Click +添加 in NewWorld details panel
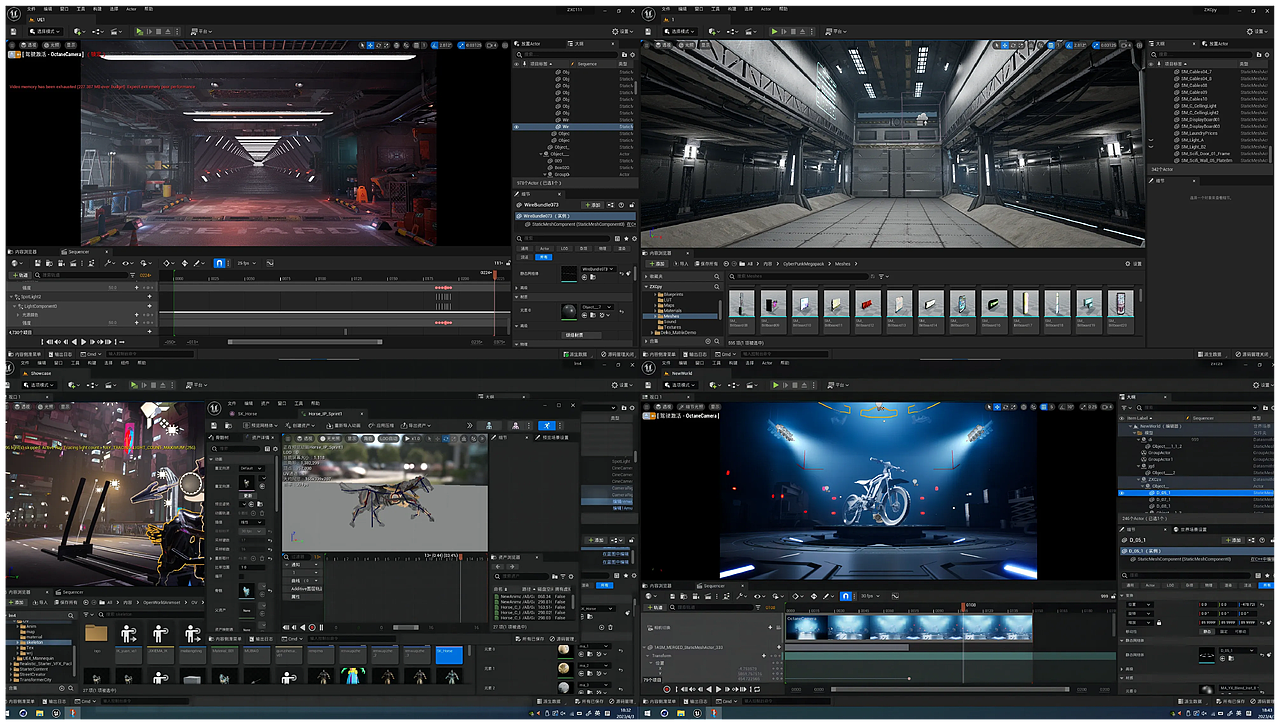The width and height of the screenshot is (1280, 725). [x=1234, y=540]
